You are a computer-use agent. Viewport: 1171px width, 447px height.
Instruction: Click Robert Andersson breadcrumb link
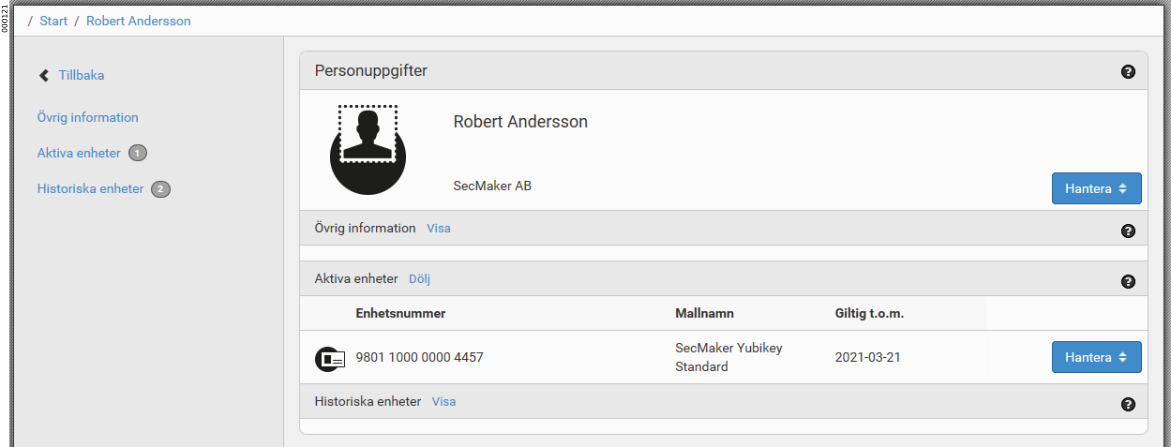click(138, 20)
